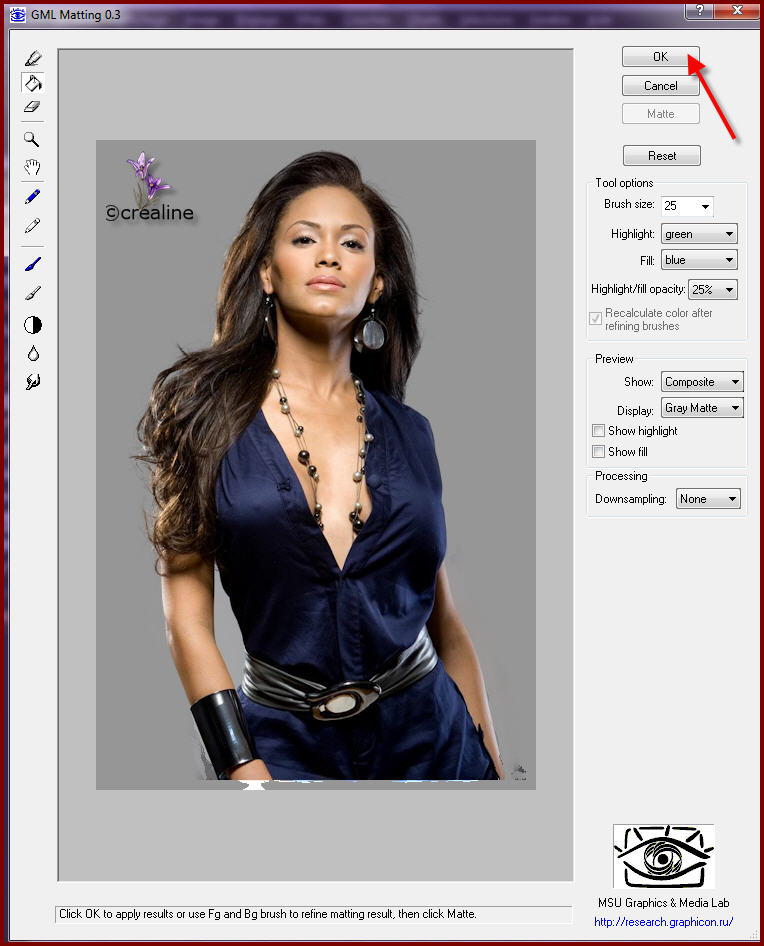Select the paint bucket fill tool
This screenshot has width=764, height=946.
click(33, 82)
